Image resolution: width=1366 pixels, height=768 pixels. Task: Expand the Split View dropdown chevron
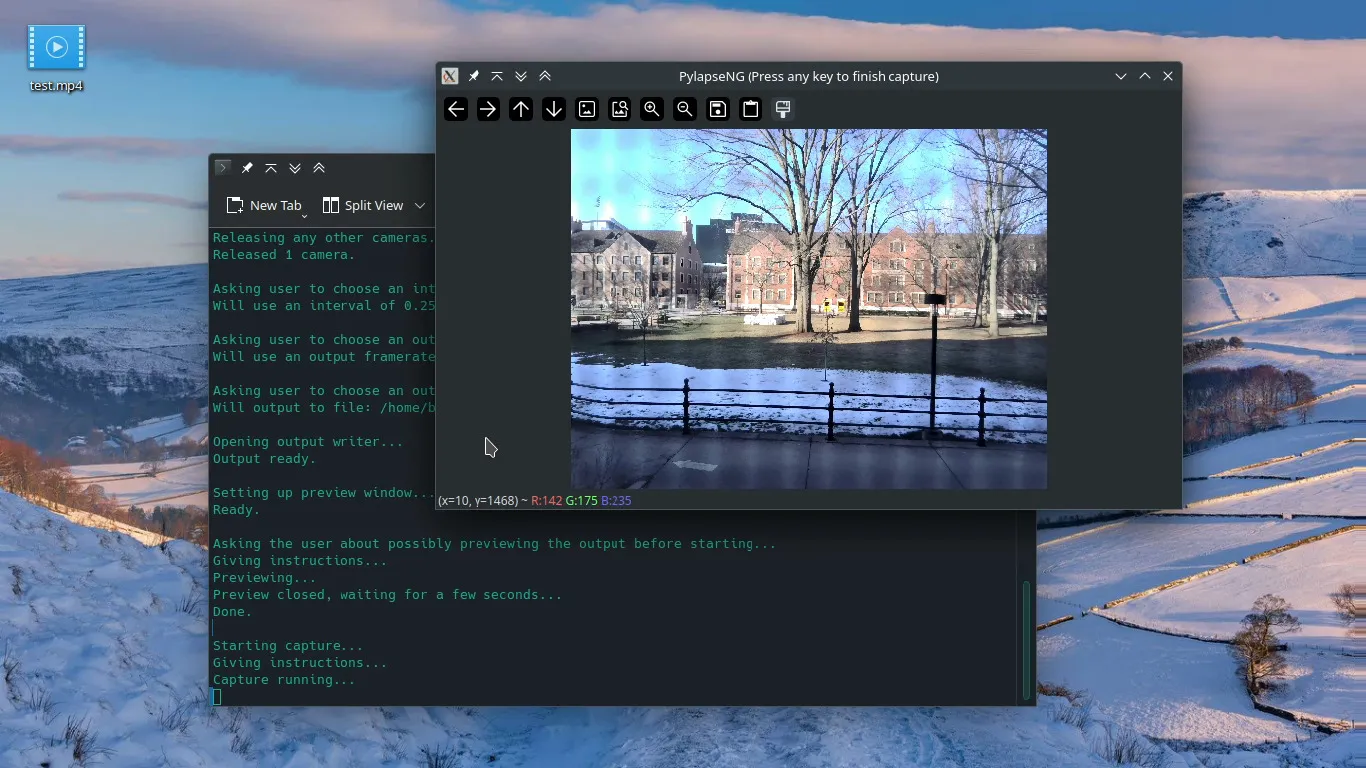pos(420,205)
